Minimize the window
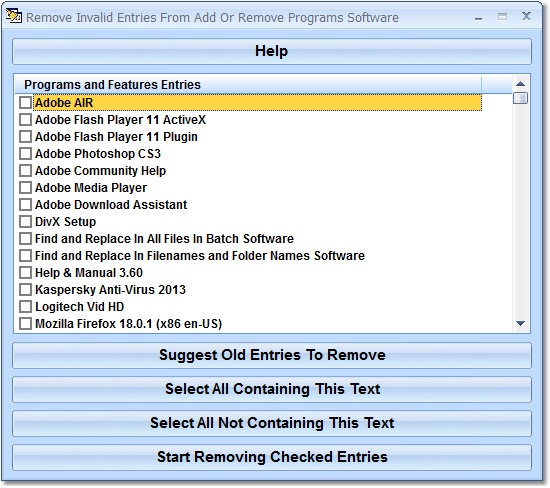Image resolution: width=550 pixels, height=488 pixels. 478,17
